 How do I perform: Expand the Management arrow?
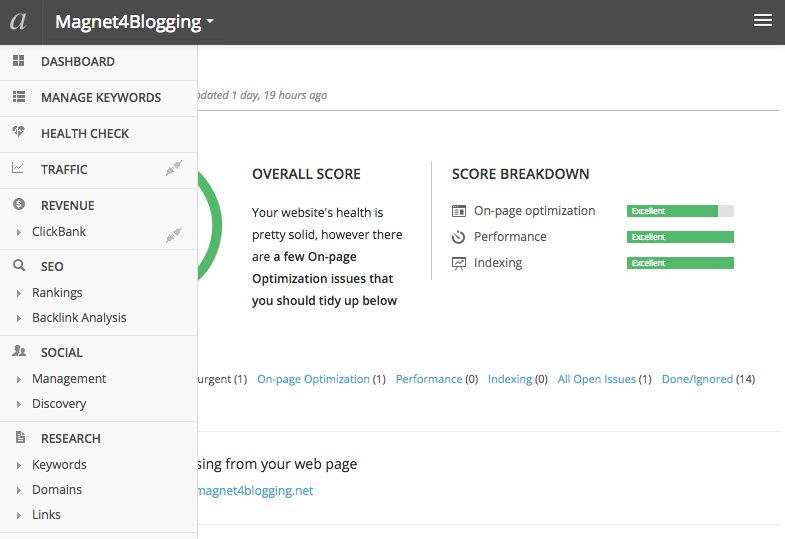pyautogui.click(x=19, y=379)
